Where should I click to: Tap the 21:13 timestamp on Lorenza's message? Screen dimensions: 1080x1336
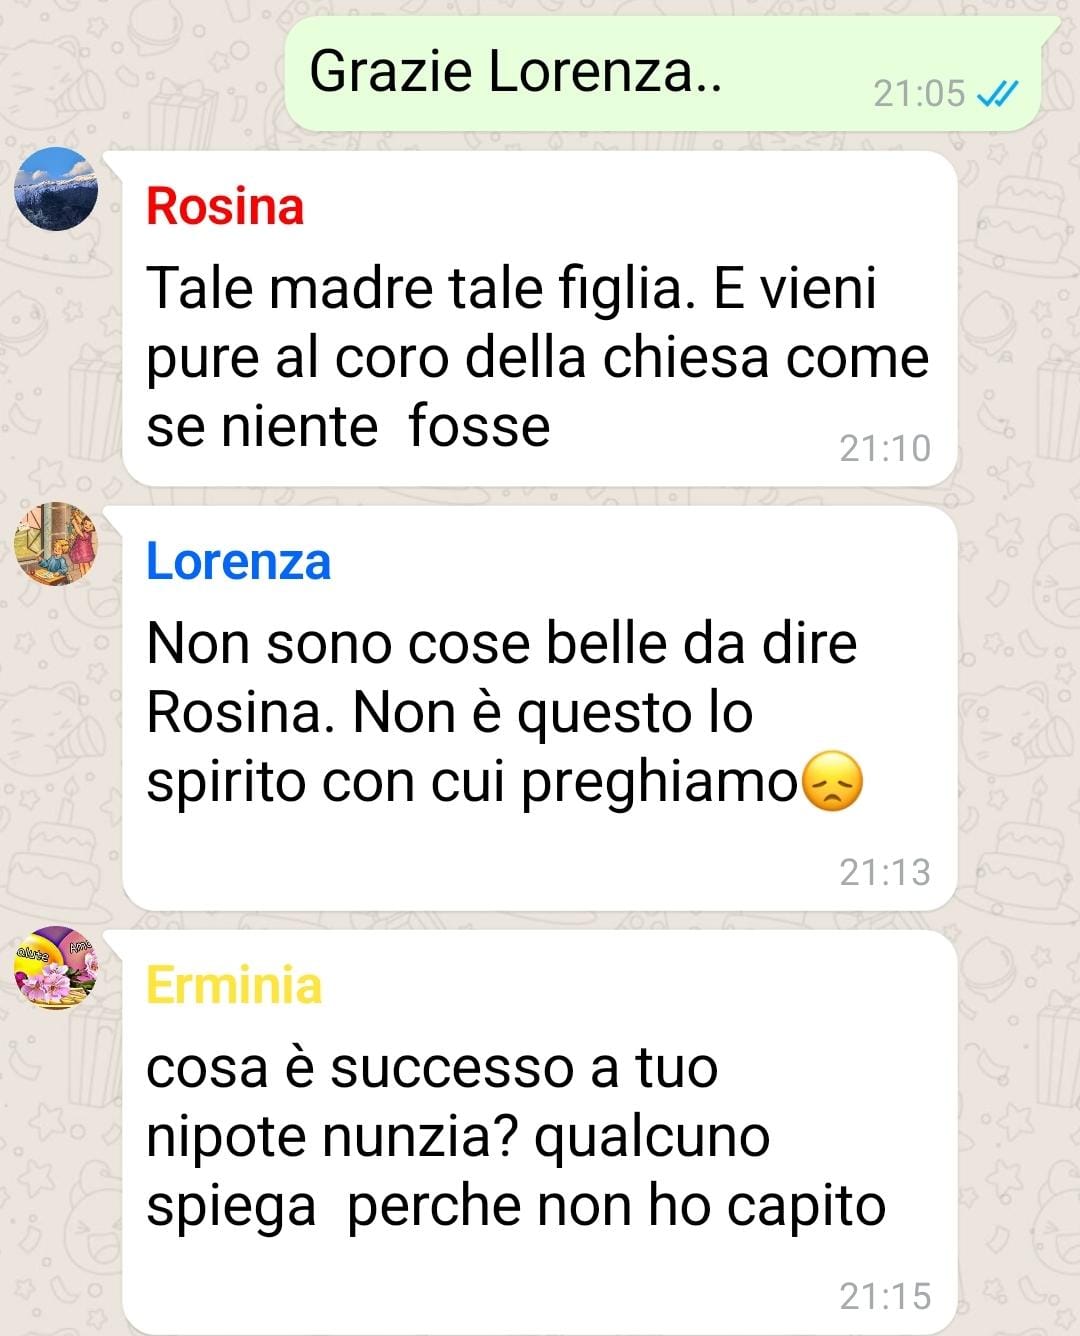click(x=885, y=873)
